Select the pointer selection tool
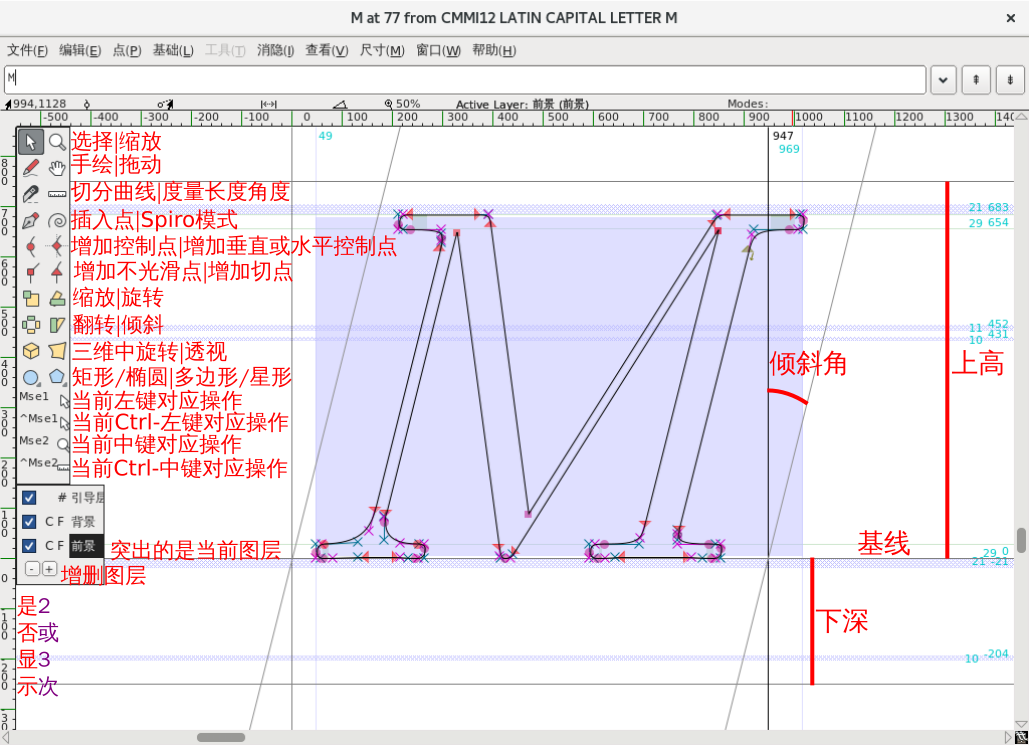The height and width of the screenshot is (745, 1029). click(31, 141)
